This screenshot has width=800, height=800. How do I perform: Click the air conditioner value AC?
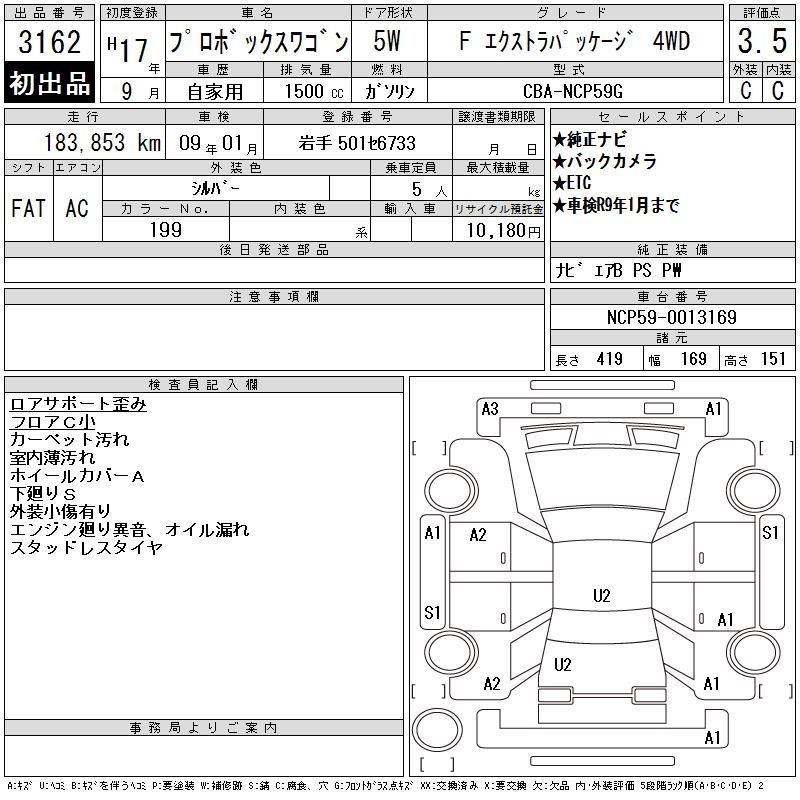click(77, 208)
